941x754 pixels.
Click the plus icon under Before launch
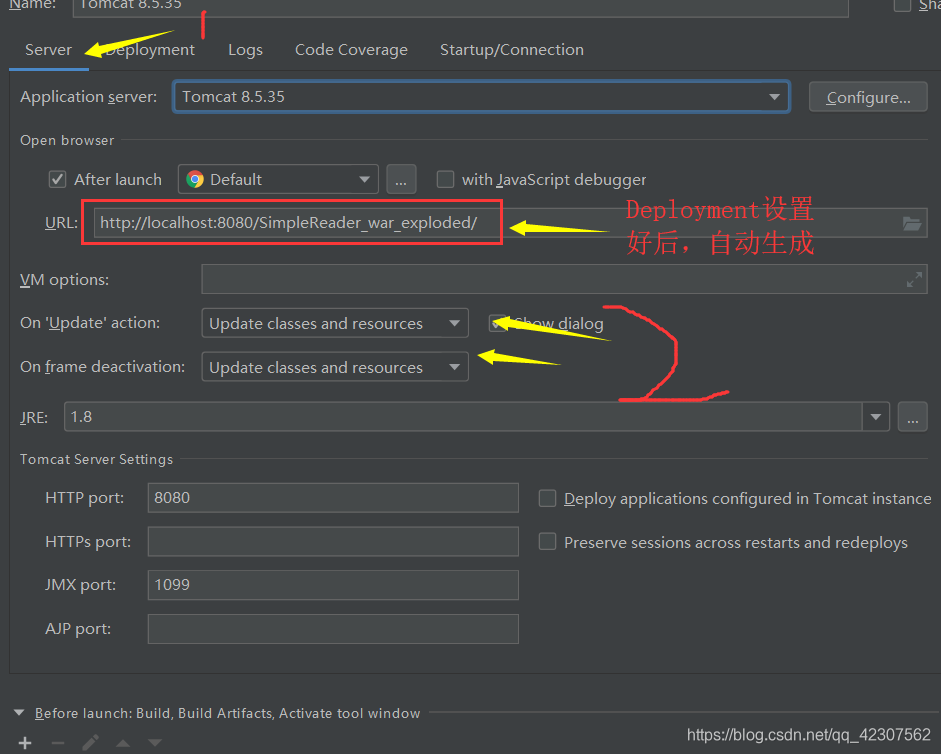coord(25,743)
